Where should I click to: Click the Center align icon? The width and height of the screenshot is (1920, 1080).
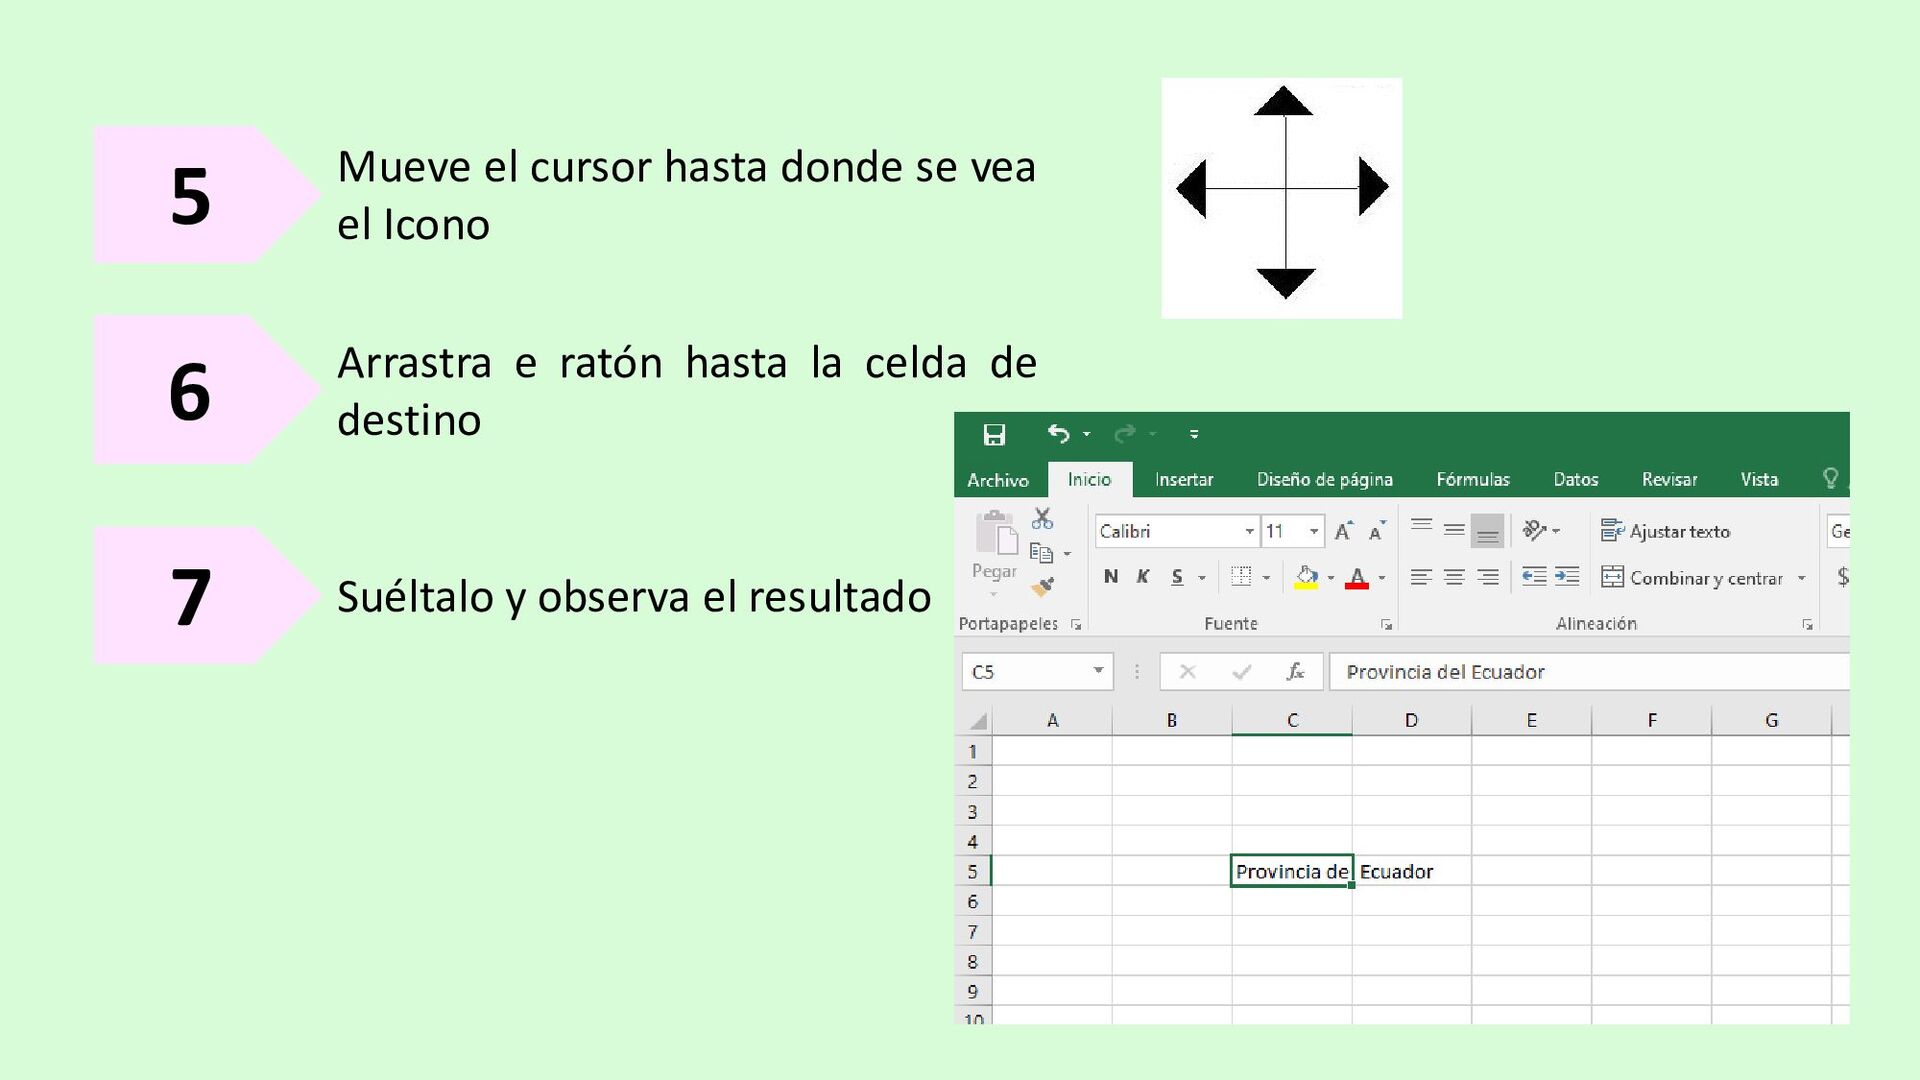[1454, 577]
